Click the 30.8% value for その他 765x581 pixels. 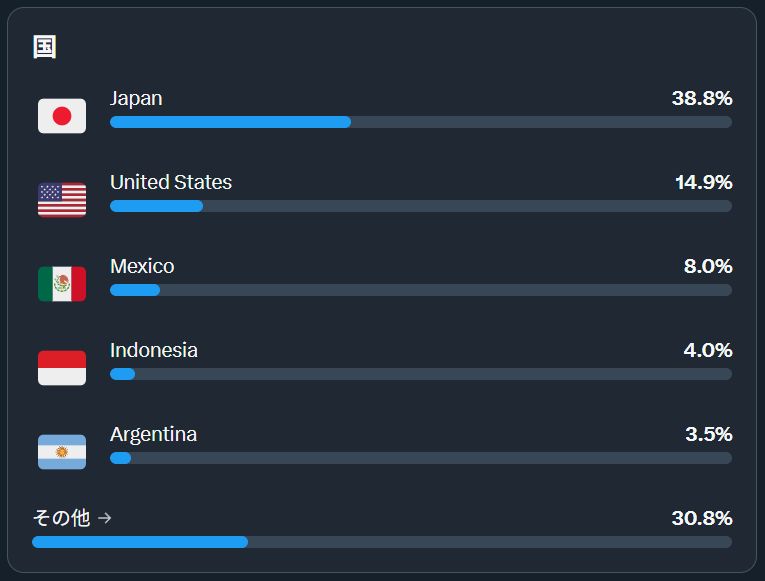click(x=702, y=518)
